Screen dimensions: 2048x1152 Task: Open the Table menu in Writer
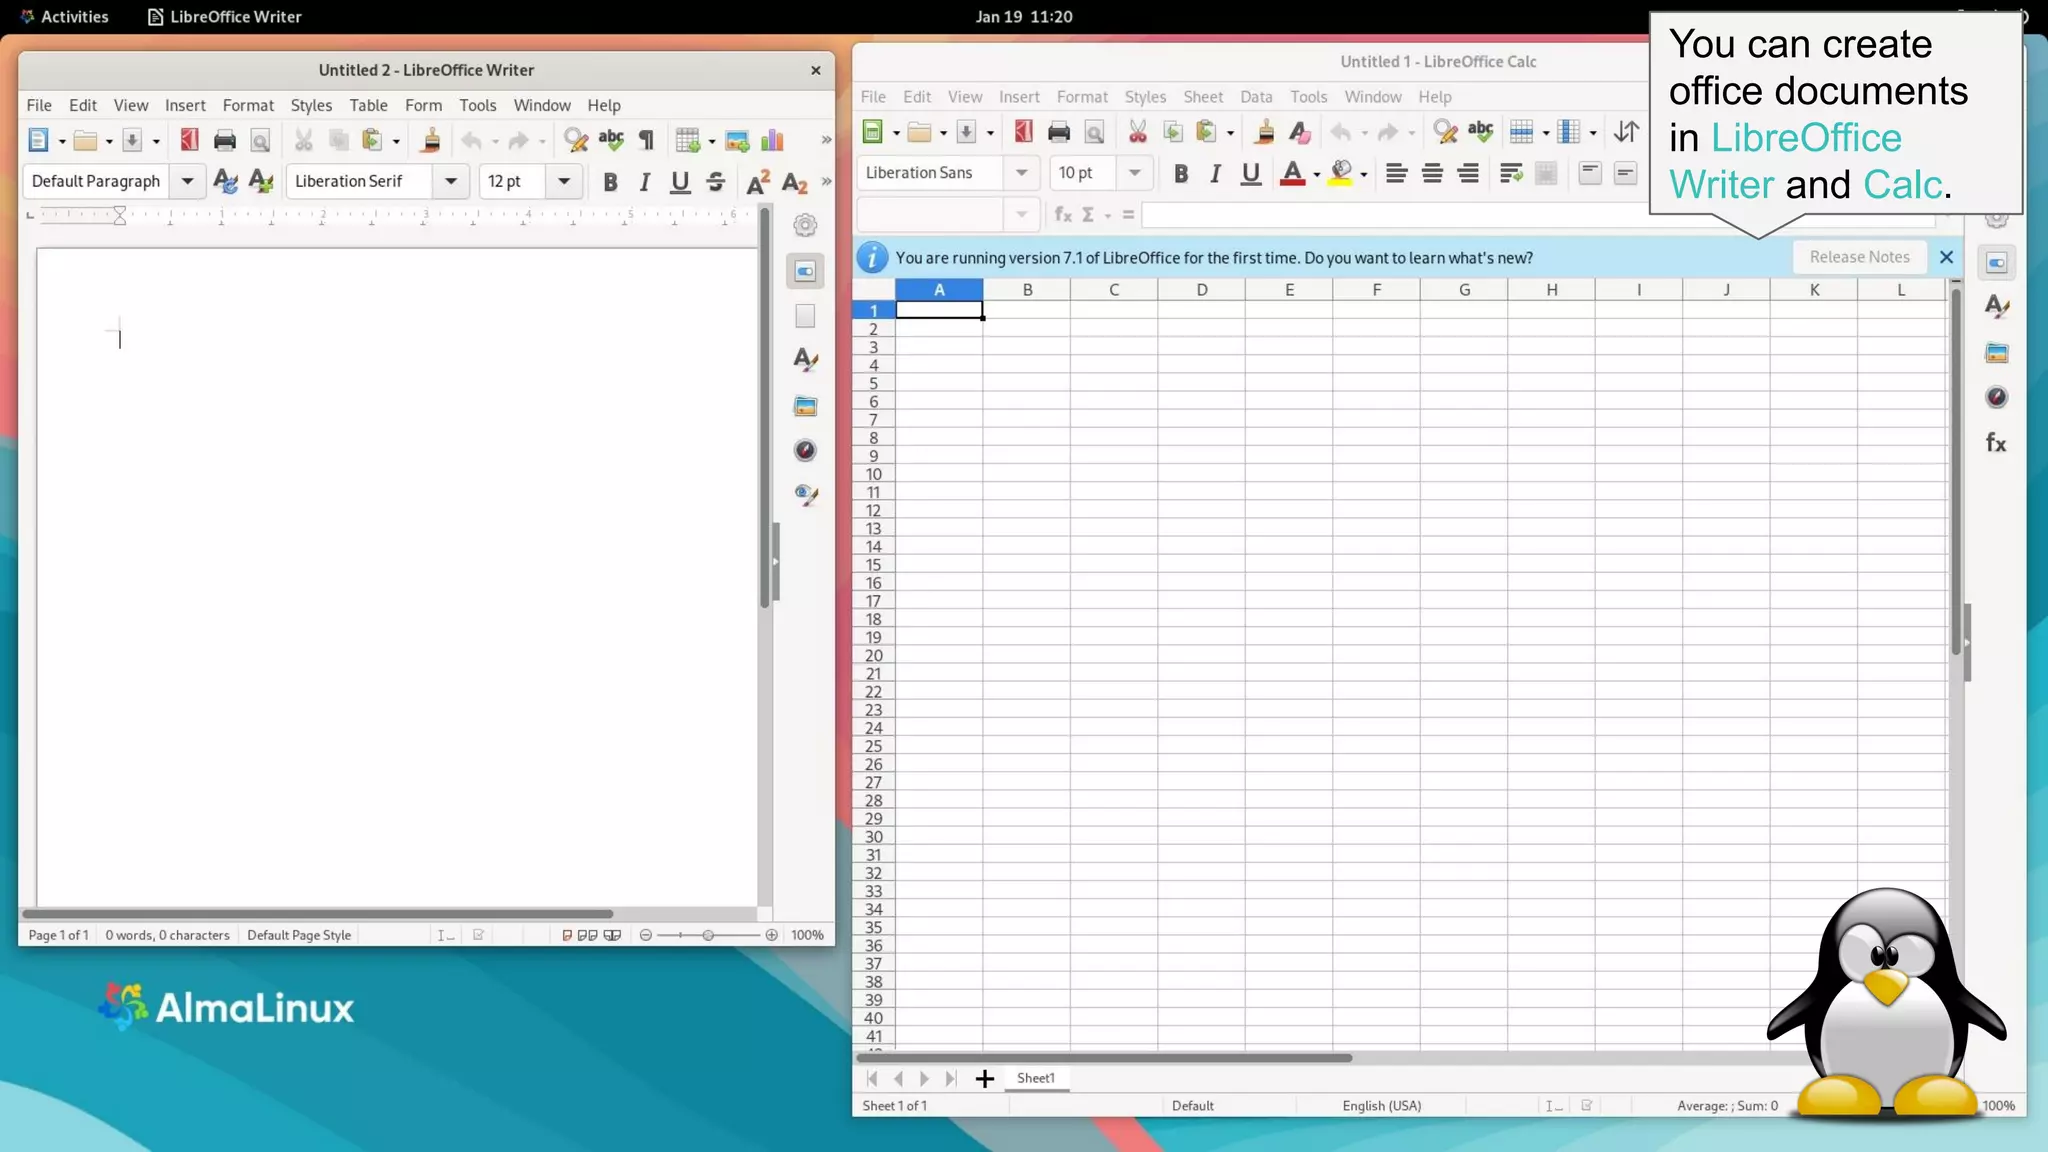point(368,105)
